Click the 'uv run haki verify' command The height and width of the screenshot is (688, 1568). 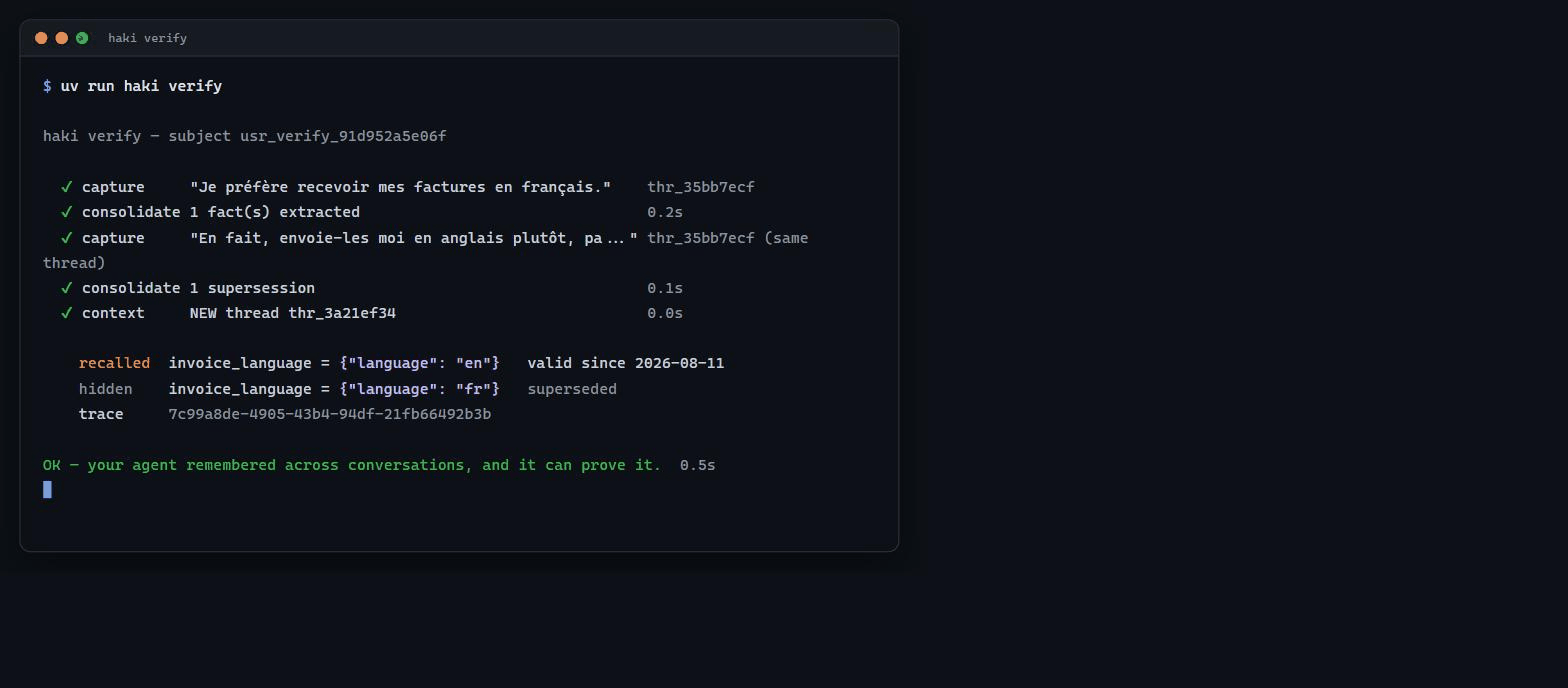tap(141, 86)
